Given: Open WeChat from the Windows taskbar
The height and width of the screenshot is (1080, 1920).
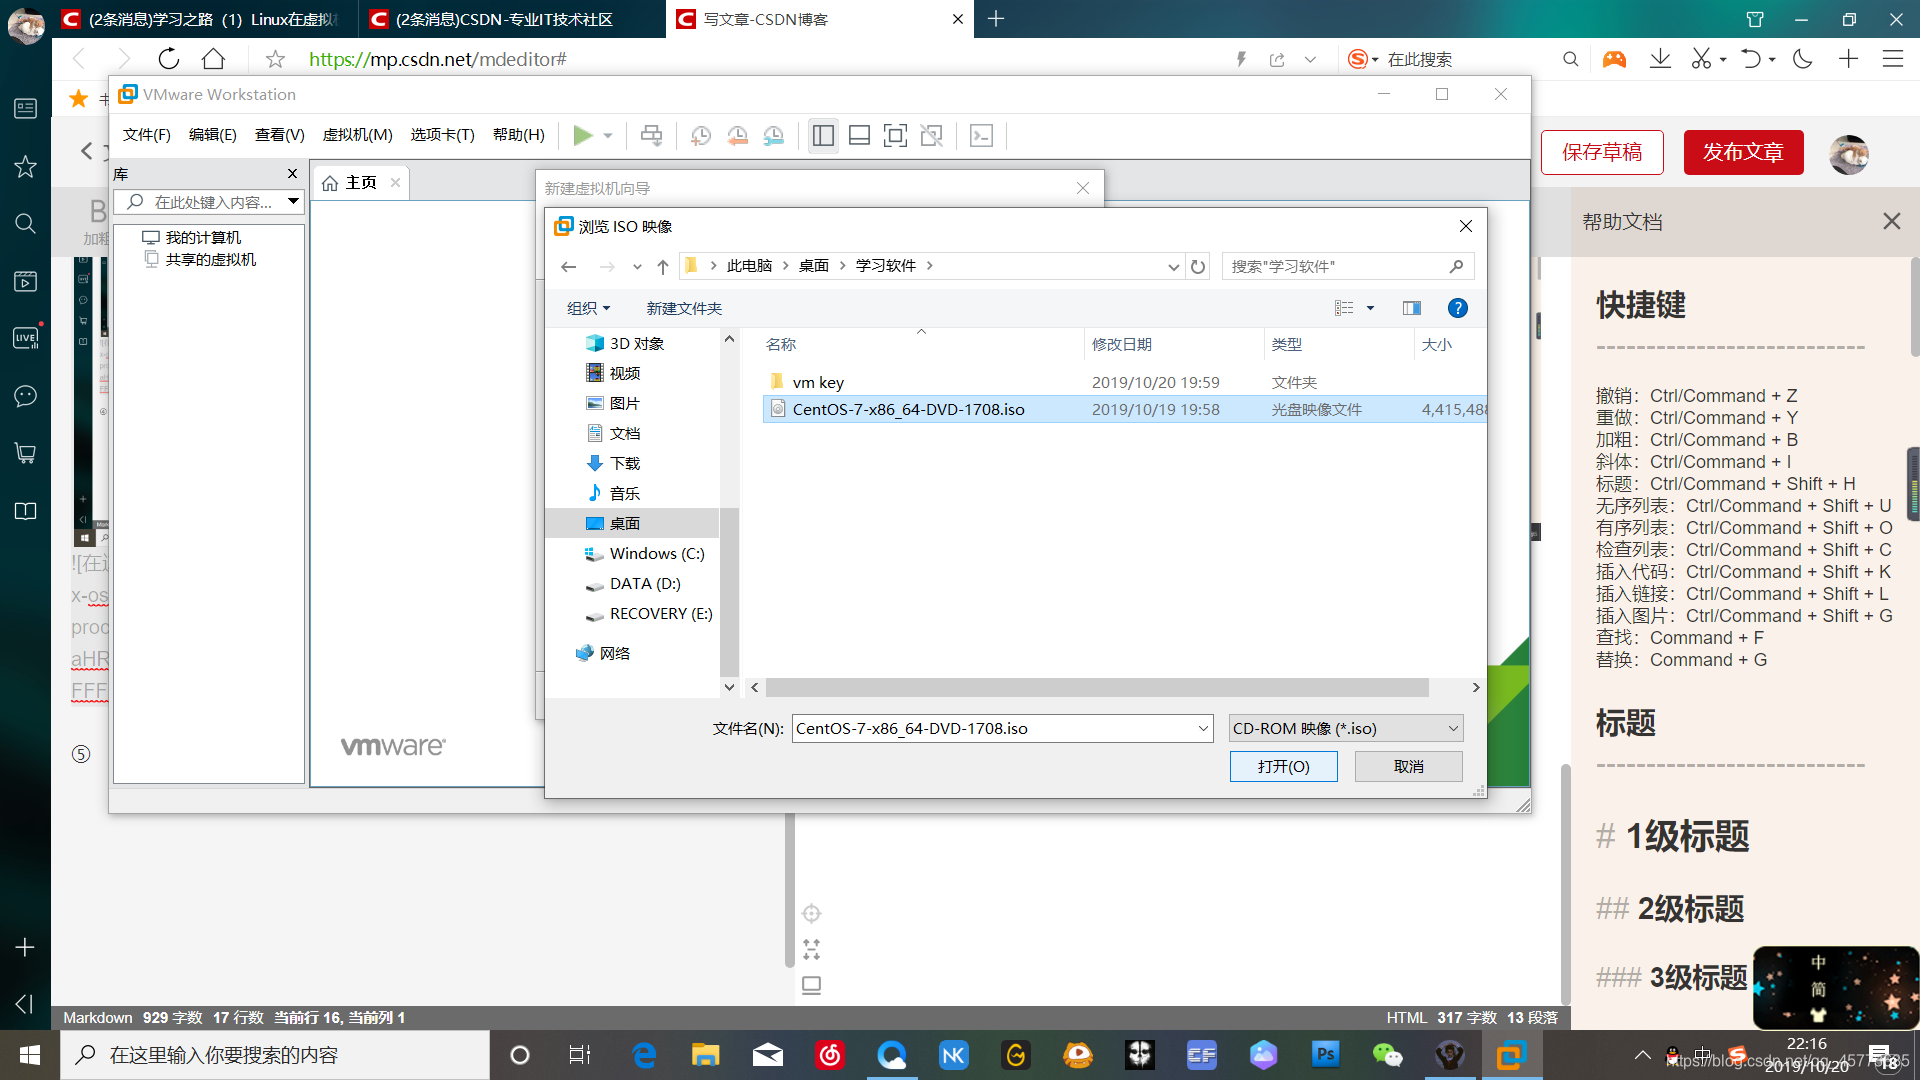Looking at the screenshot, I should pyautogui.click(x=1387, y=1055).
